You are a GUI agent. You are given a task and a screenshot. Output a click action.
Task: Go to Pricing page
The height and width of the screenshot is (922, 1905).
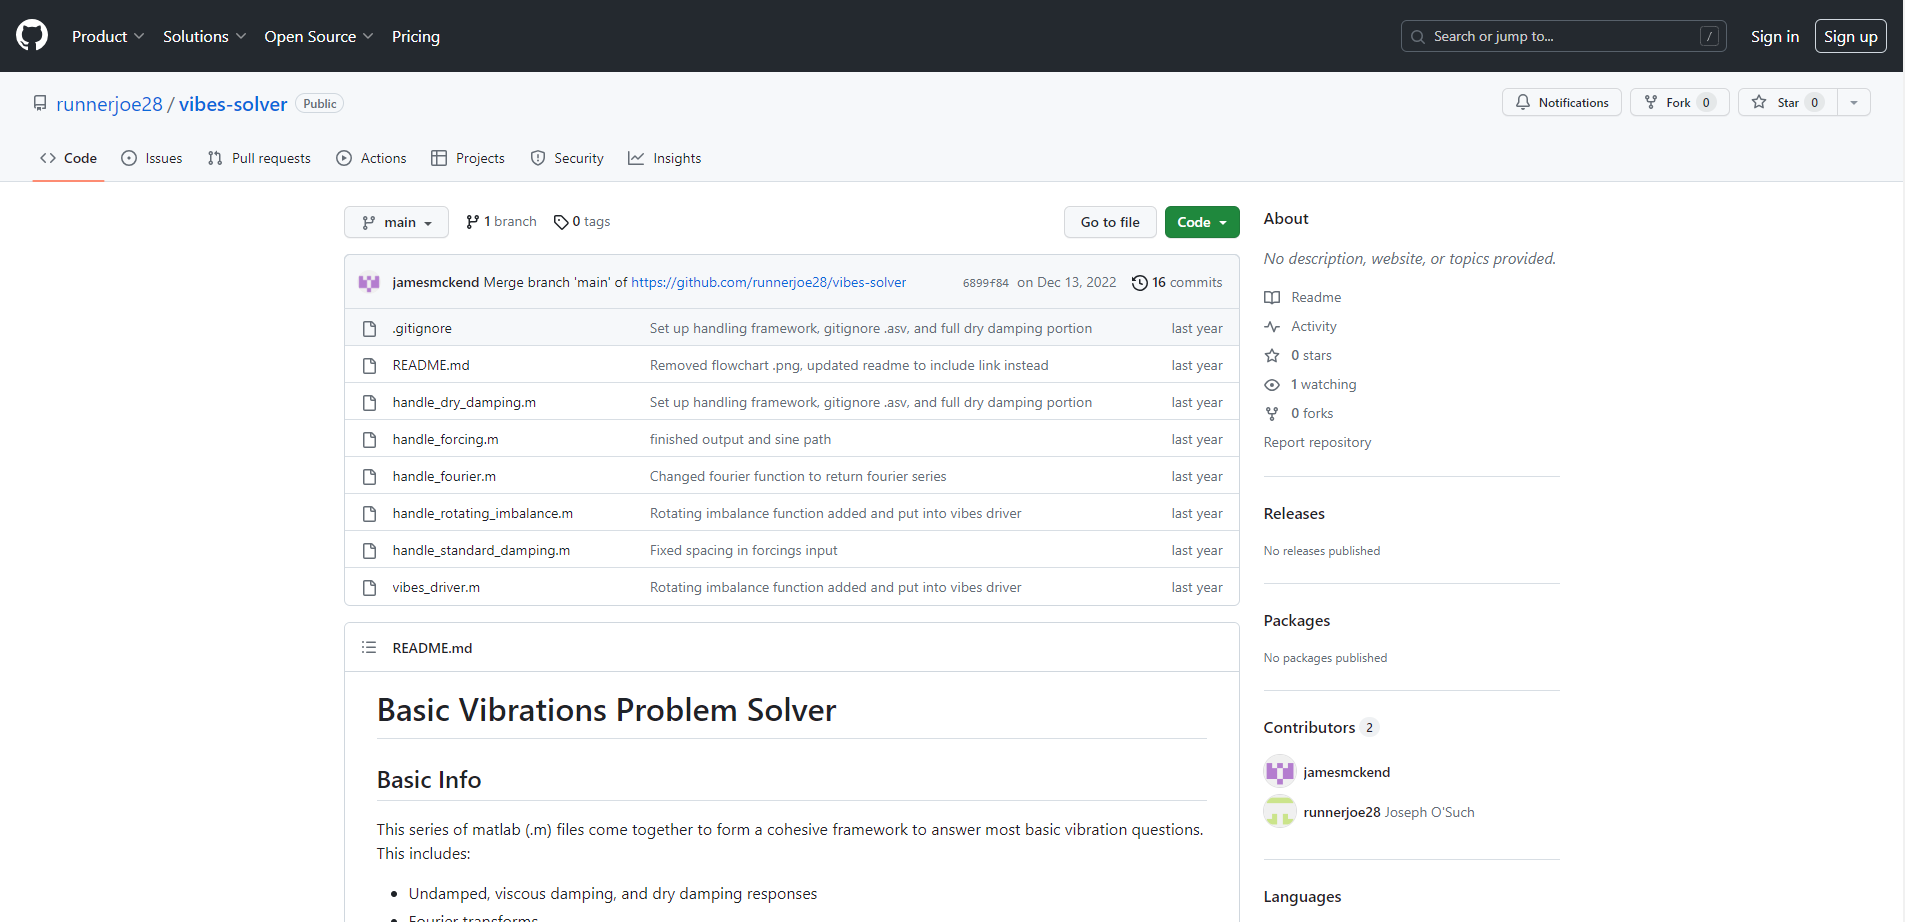point(416,36)
